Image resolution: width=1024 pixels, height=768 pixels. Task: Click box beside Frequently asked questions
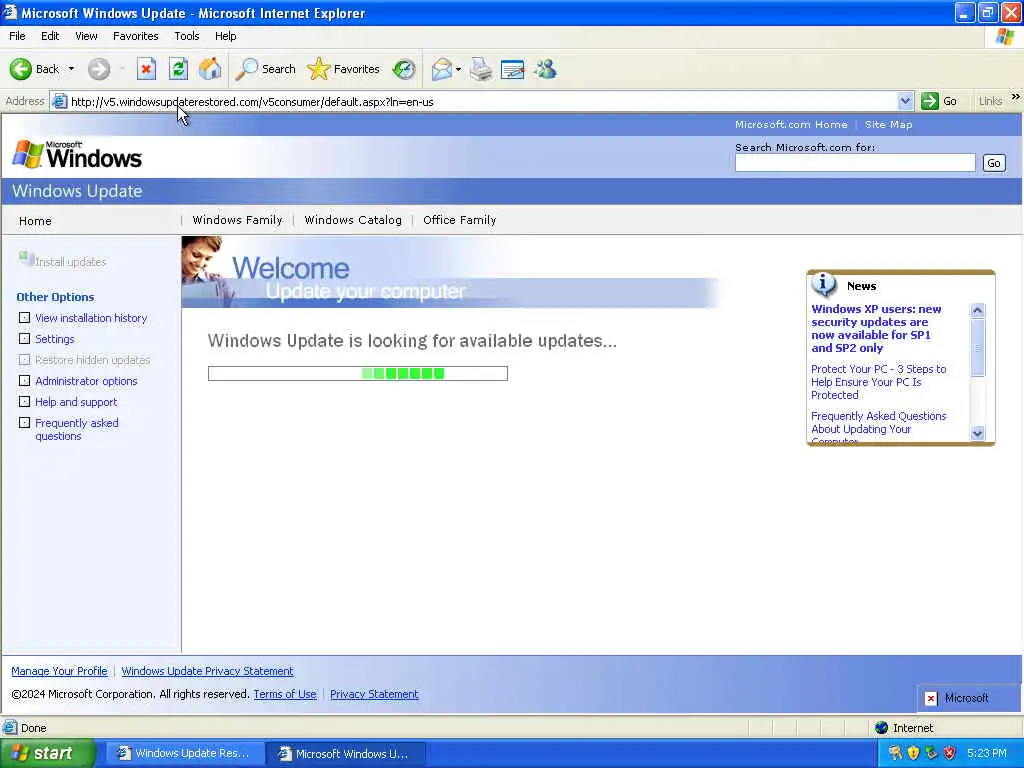coord(24,423)
